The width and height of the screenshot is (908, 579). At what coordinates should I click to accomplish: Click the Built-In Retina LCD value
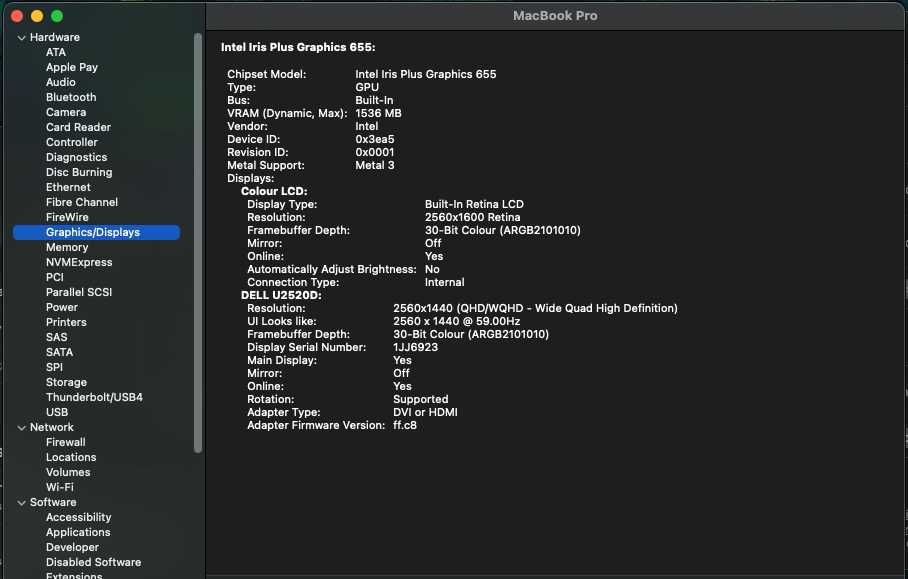click(x=474, y=204)
